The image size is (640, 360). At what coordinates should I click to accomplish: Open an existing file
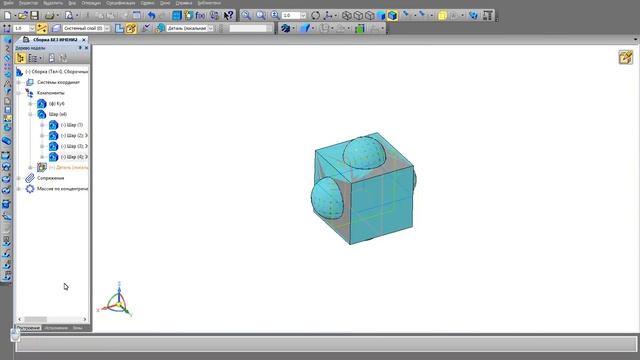(22, 16)
